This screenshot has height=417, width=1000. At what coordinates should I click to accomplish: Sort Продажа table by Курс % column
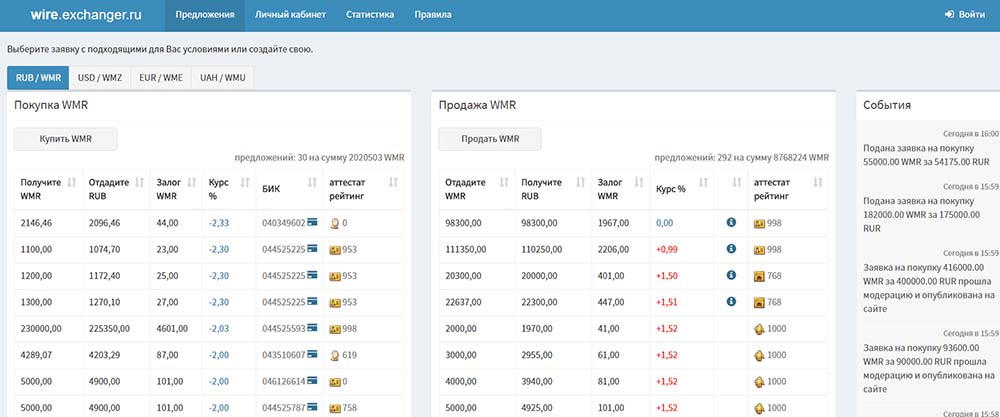tap(703, 182)
